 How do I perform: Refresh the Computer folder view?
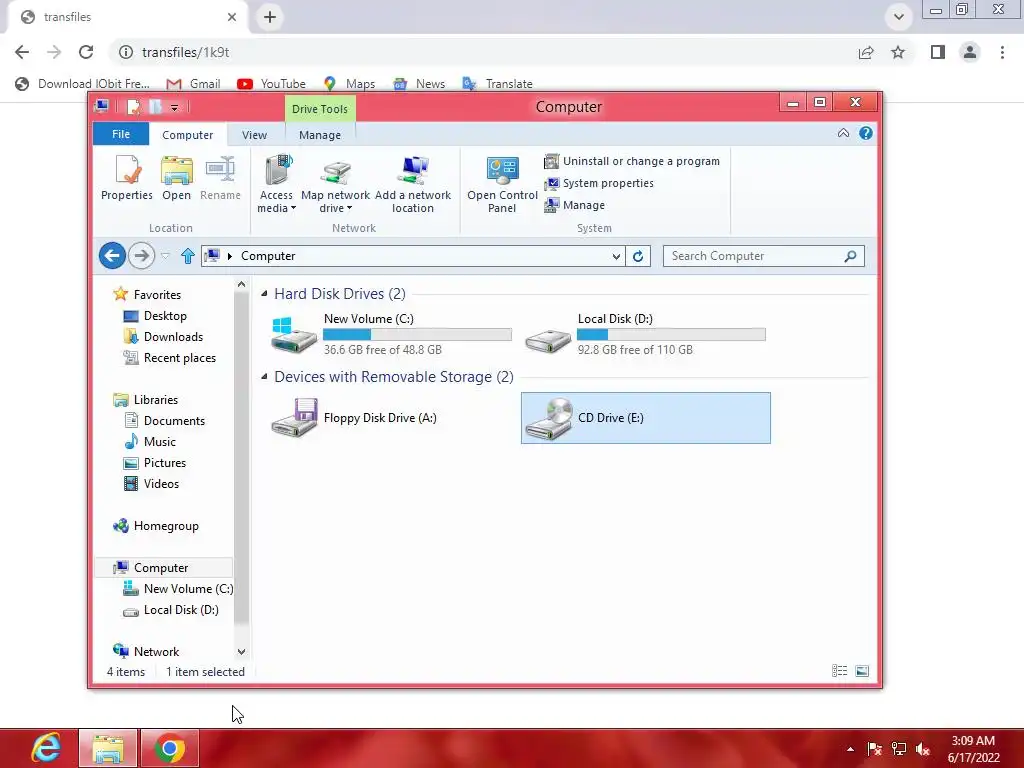[638, 256]
